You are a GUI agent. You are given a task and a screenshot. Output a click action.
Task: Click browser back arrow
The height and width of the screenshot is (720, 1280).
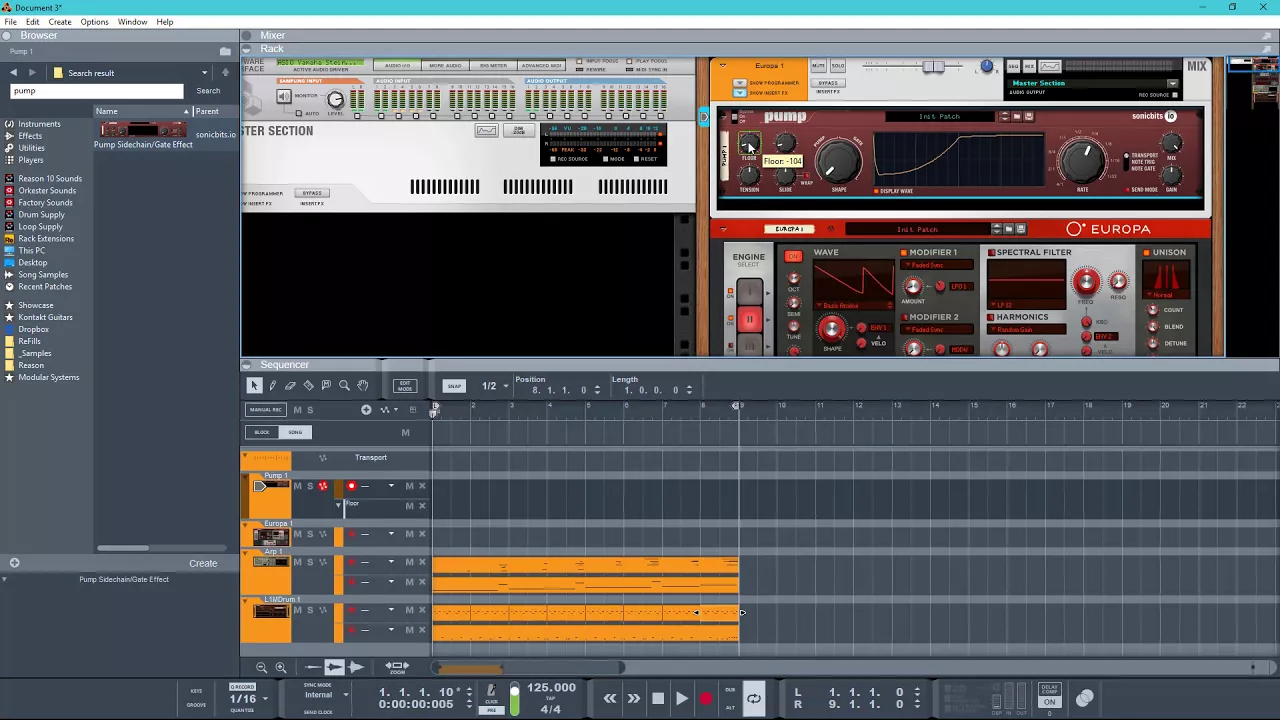(13, 72)
